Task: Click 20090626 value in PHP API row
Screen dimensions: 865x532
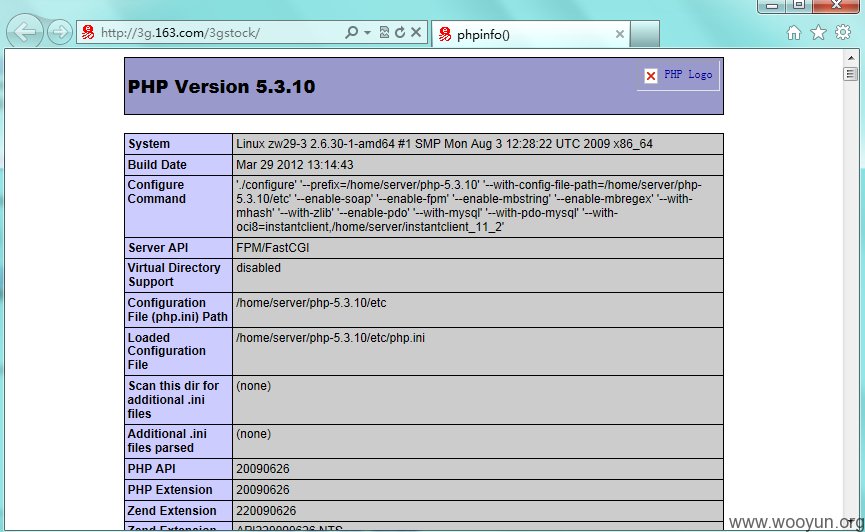Action: 263,469
